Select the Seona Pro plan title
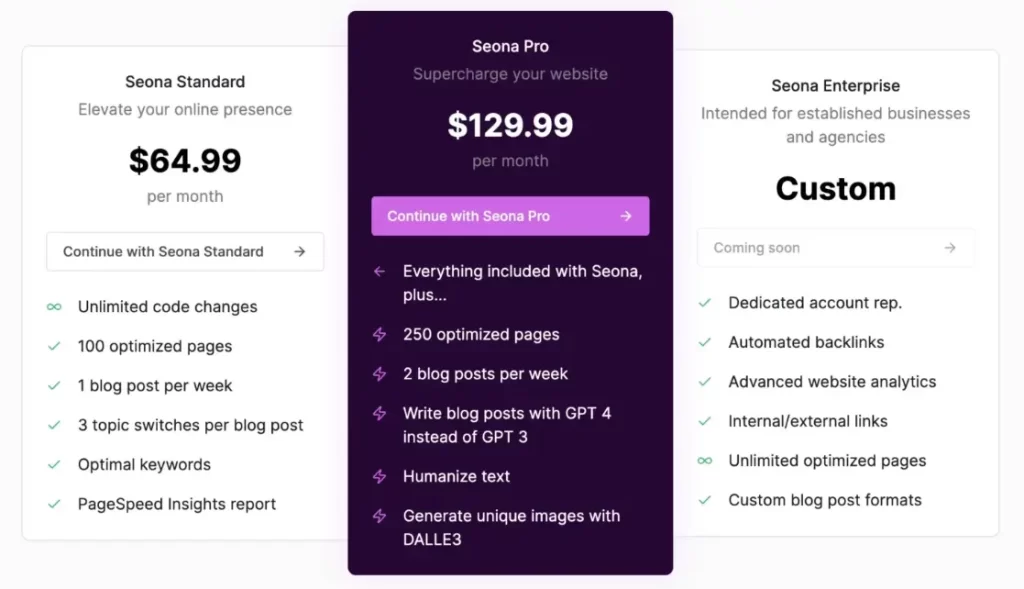This screenshot has width=1024, height=589. tap(510, 46)
